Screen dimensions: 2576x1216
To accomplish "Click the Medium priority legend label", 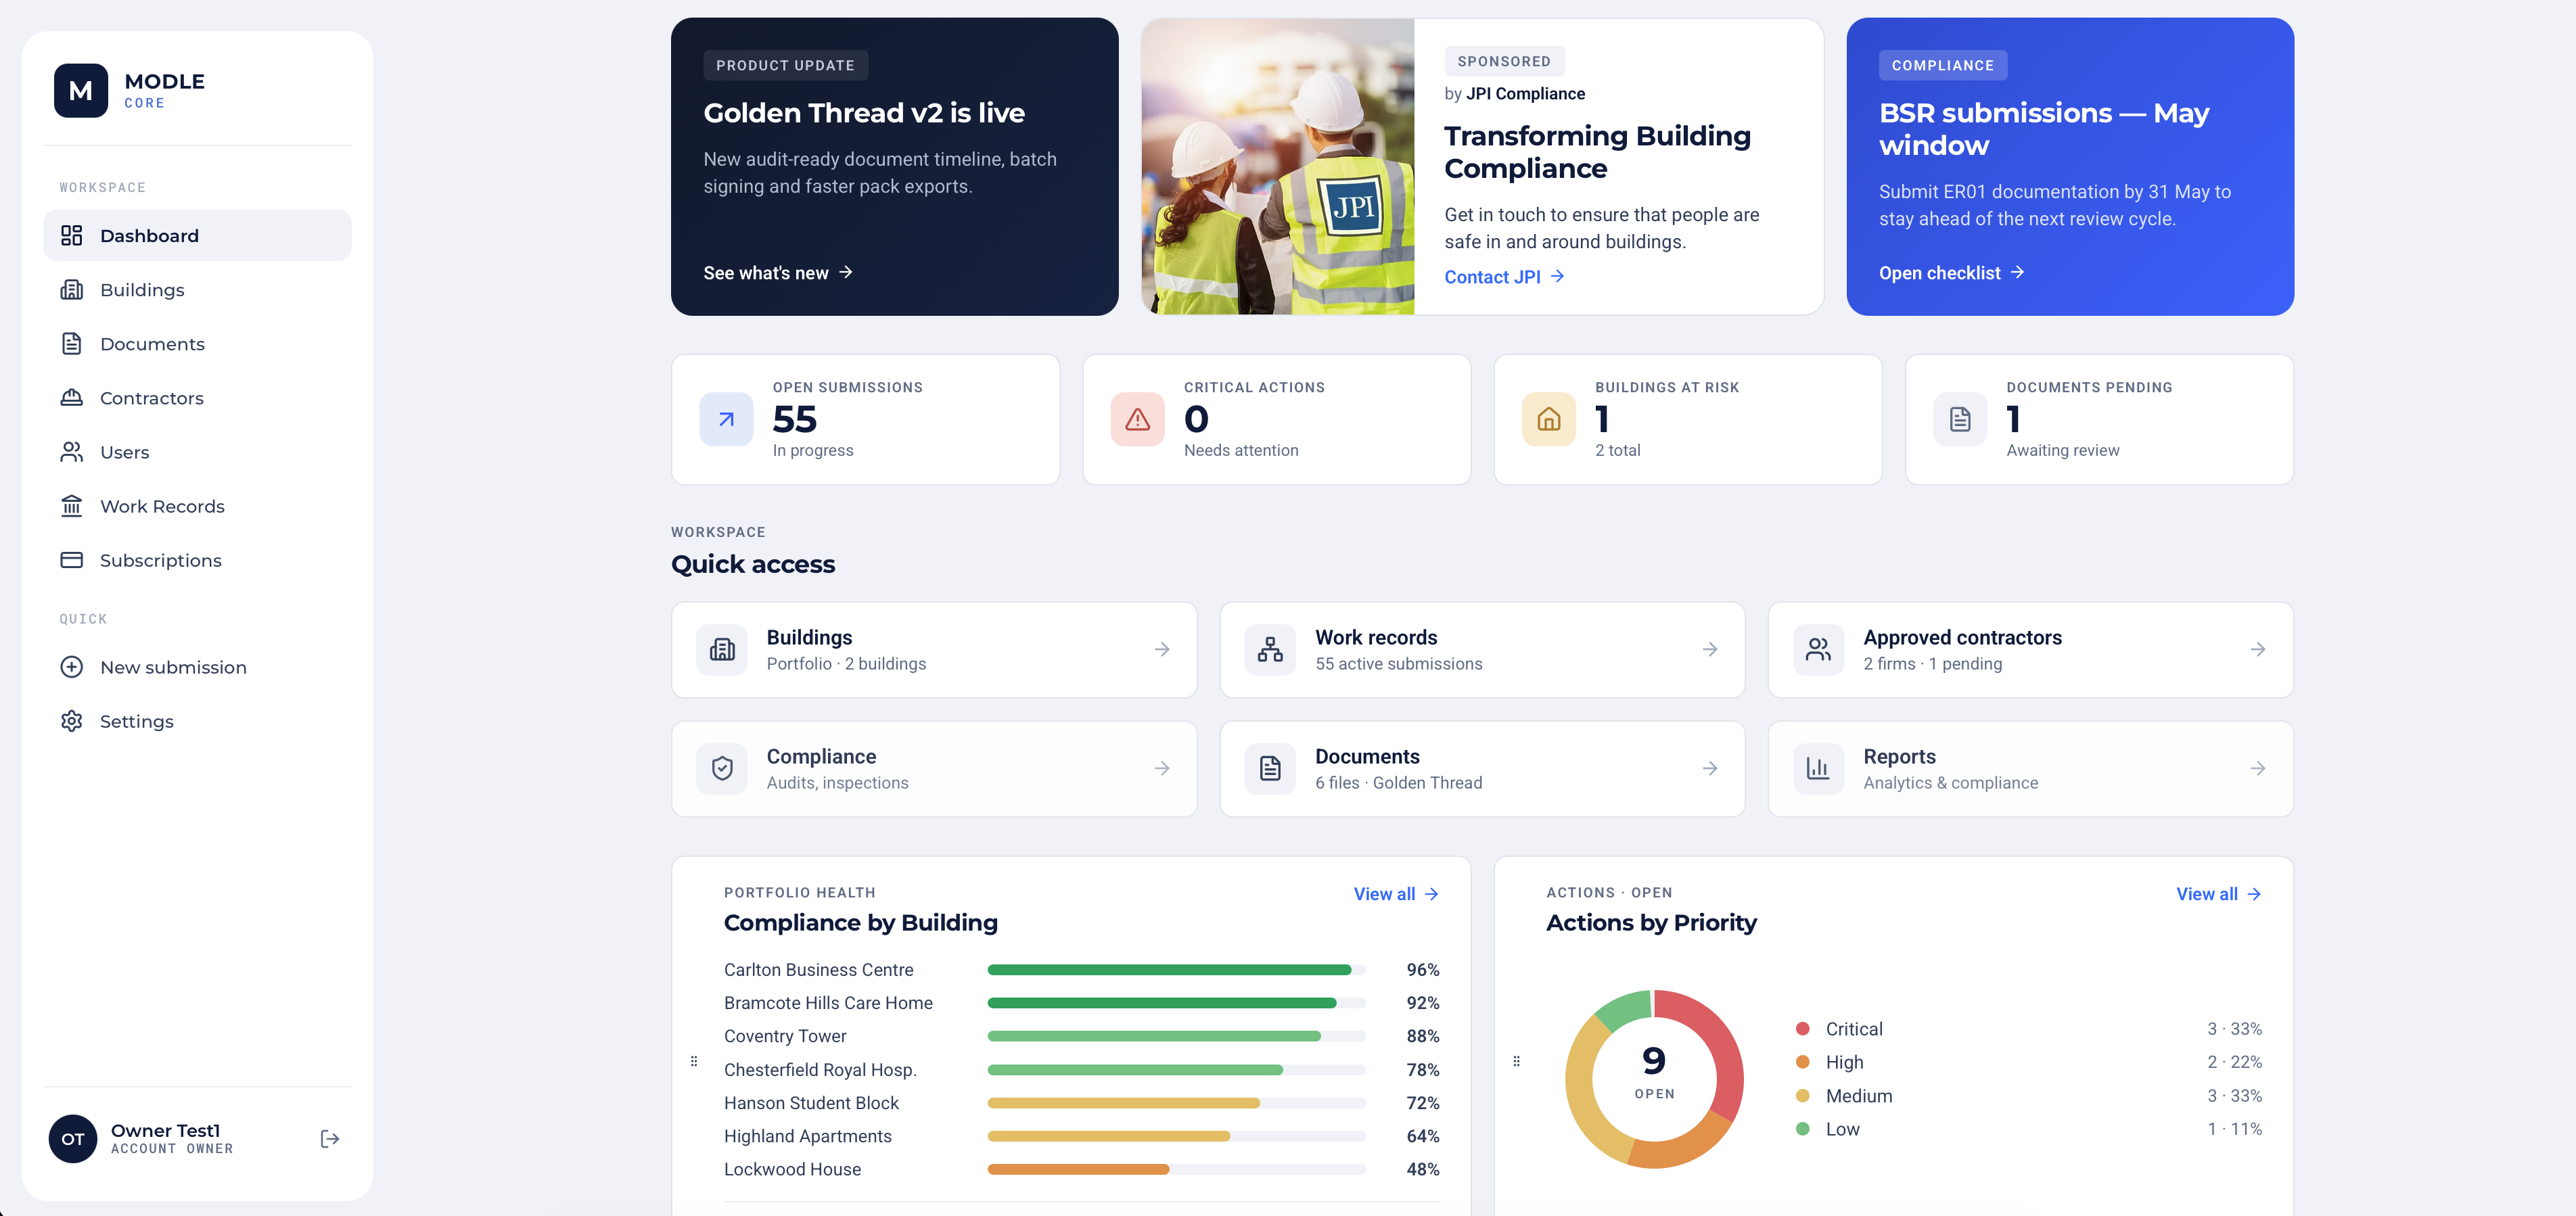I will [1859, 1096].
